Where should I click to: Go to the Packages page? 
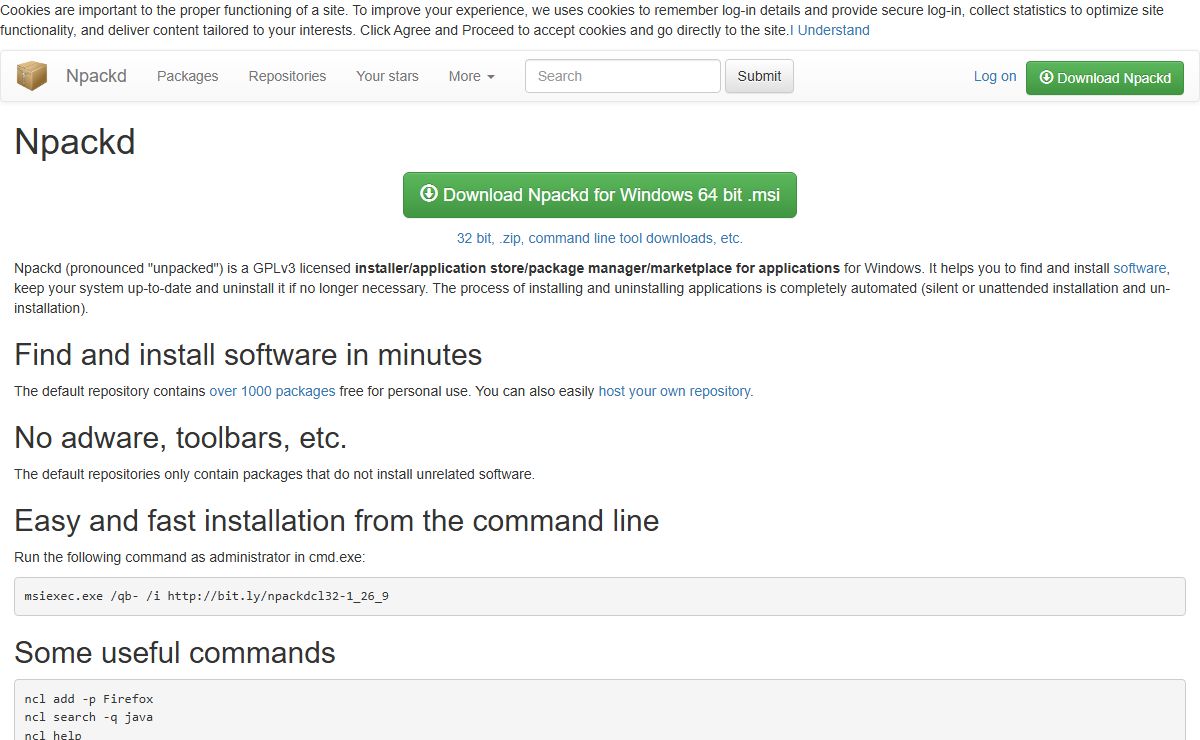pos(187,76)
